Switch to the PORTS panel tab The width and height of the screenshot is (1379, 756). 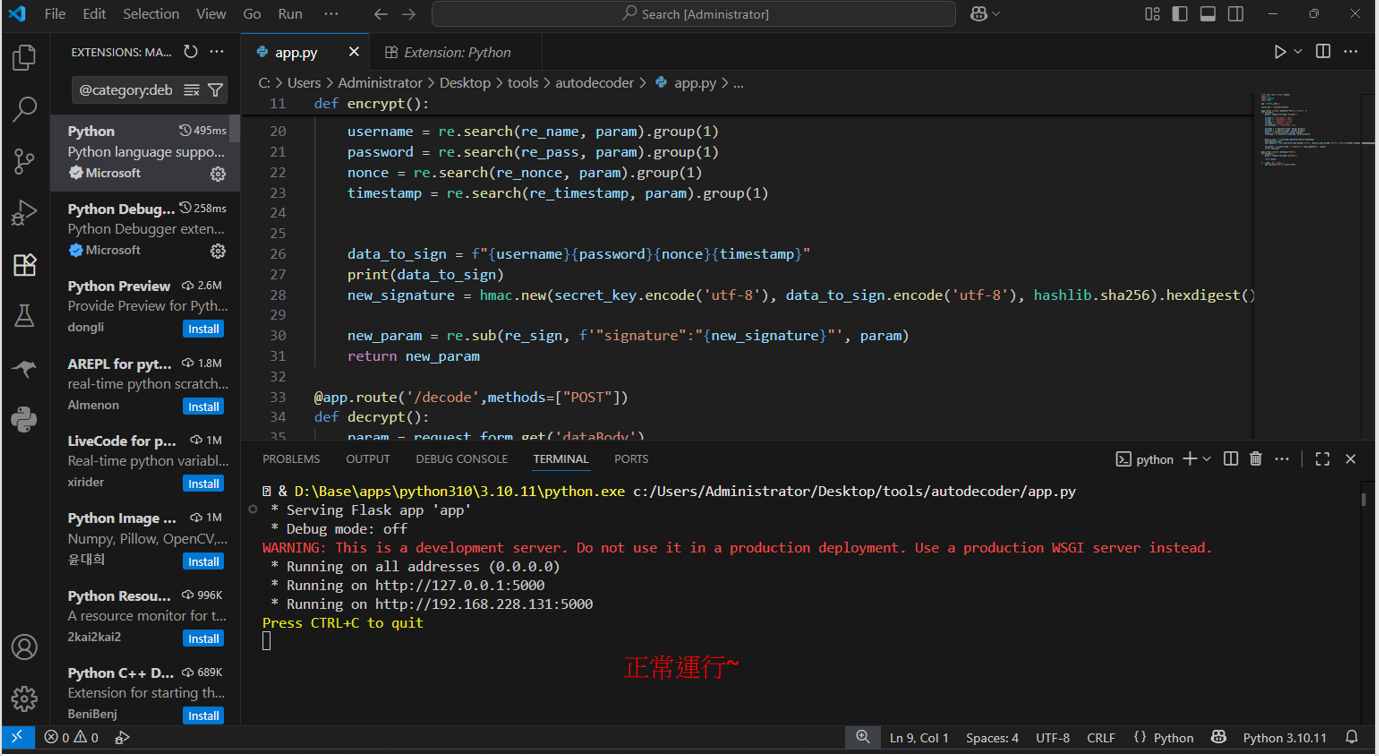[x=631, y=459]
